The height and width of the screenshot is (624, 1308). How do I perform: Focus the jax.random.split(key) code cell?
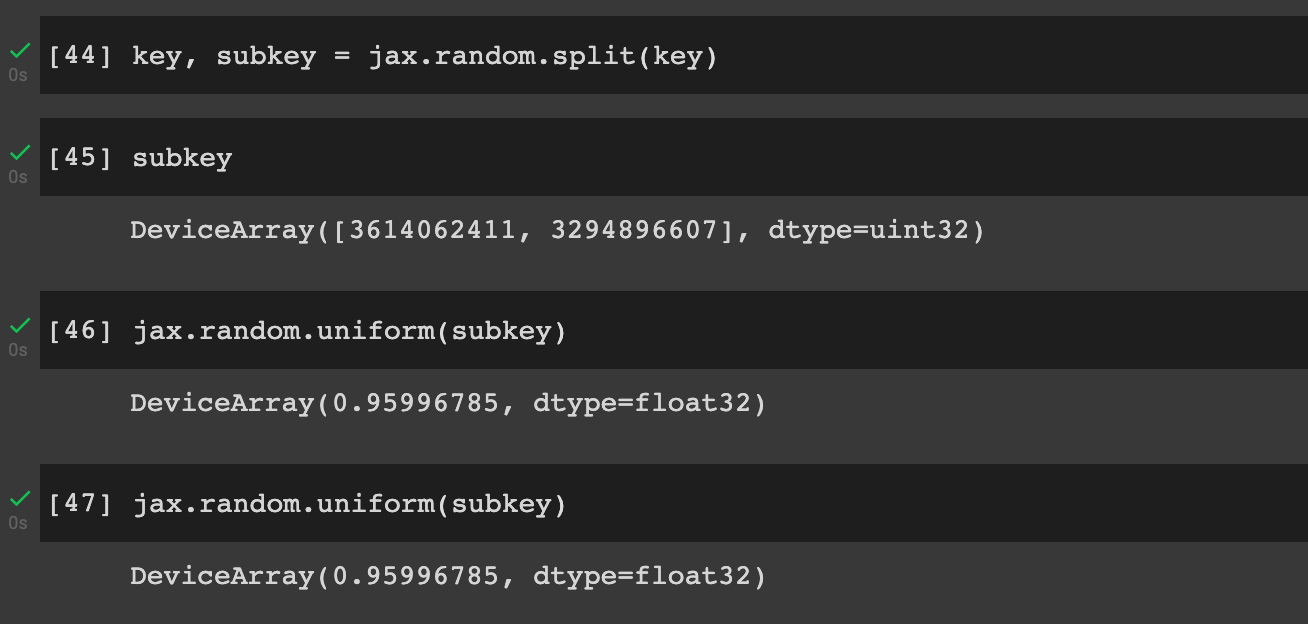(674, 56)
